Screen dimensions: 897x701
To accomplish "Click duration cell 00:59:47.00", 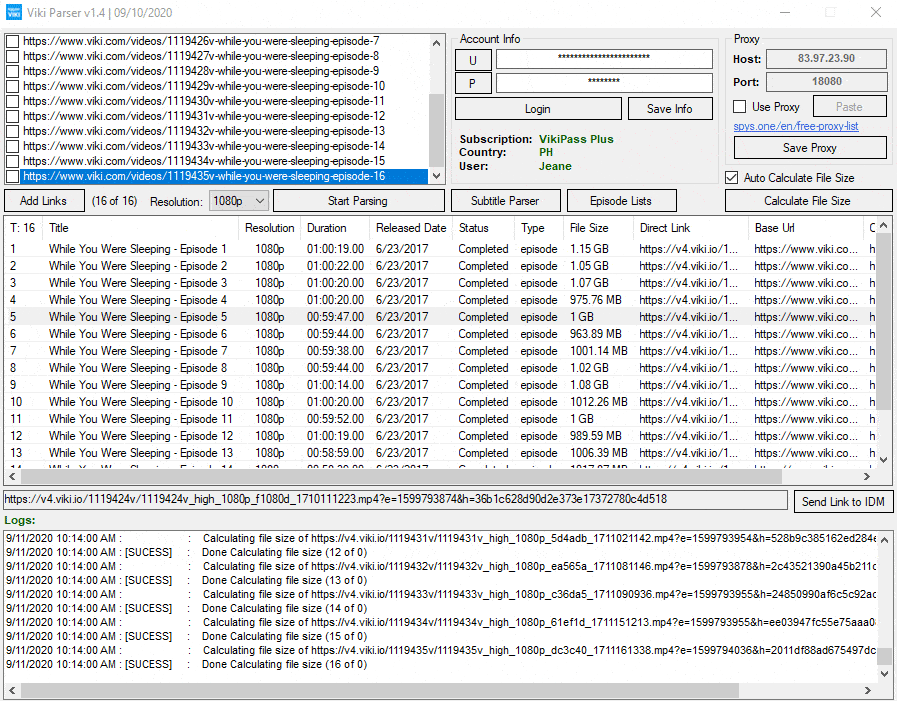I will pos(335,317).
